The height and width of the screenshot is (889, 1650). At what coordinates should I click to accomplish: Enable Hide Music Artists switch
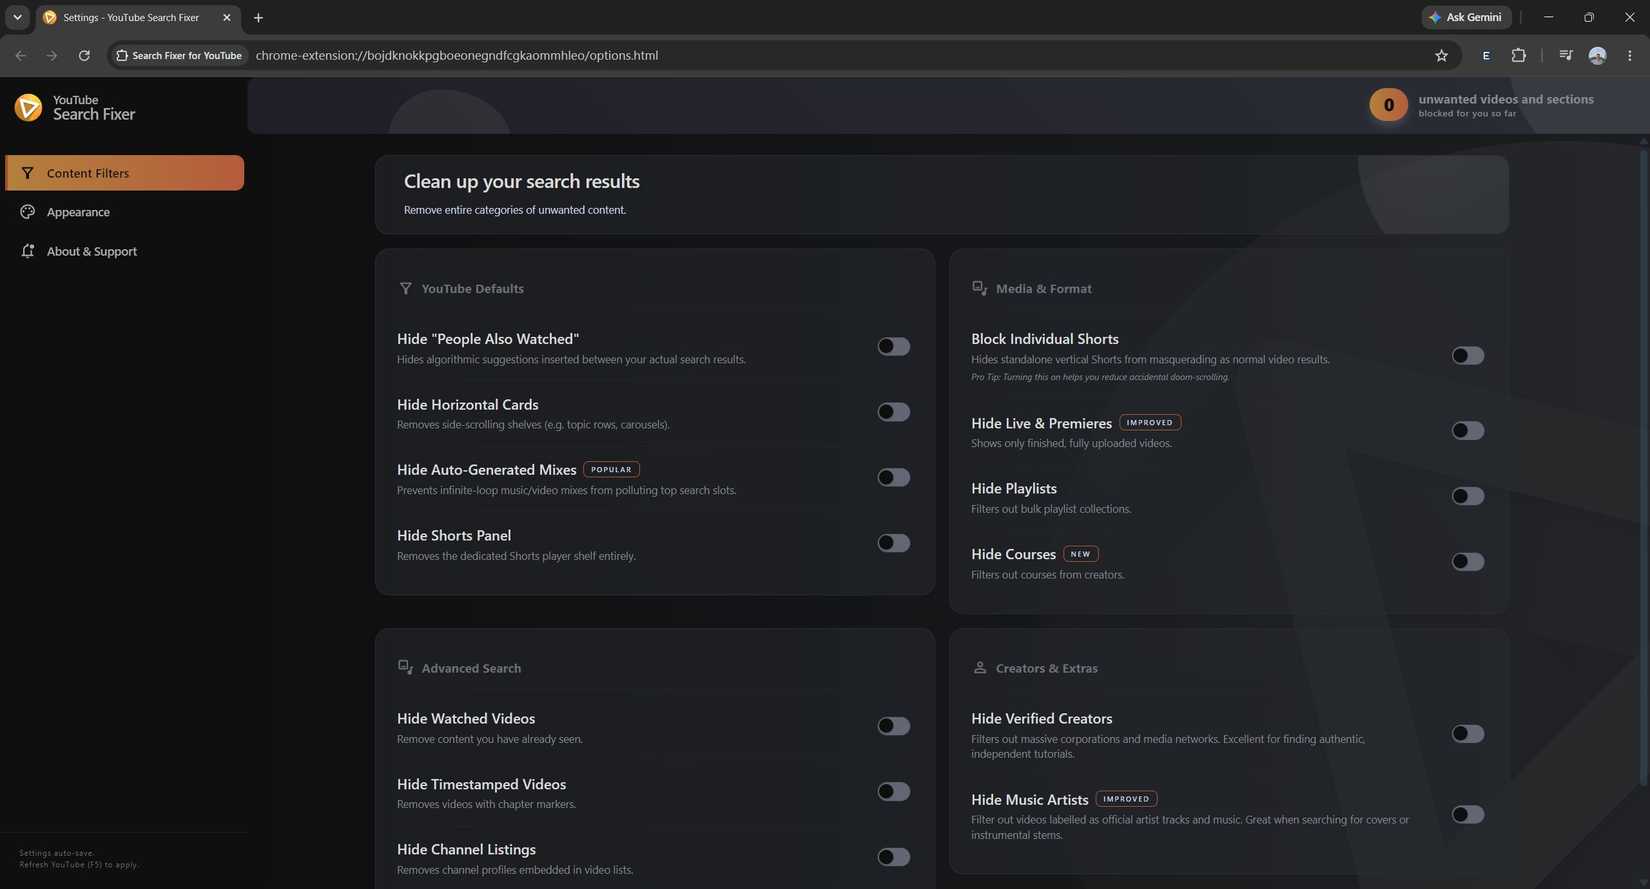pyautogui.click(x=1468, y=815)
